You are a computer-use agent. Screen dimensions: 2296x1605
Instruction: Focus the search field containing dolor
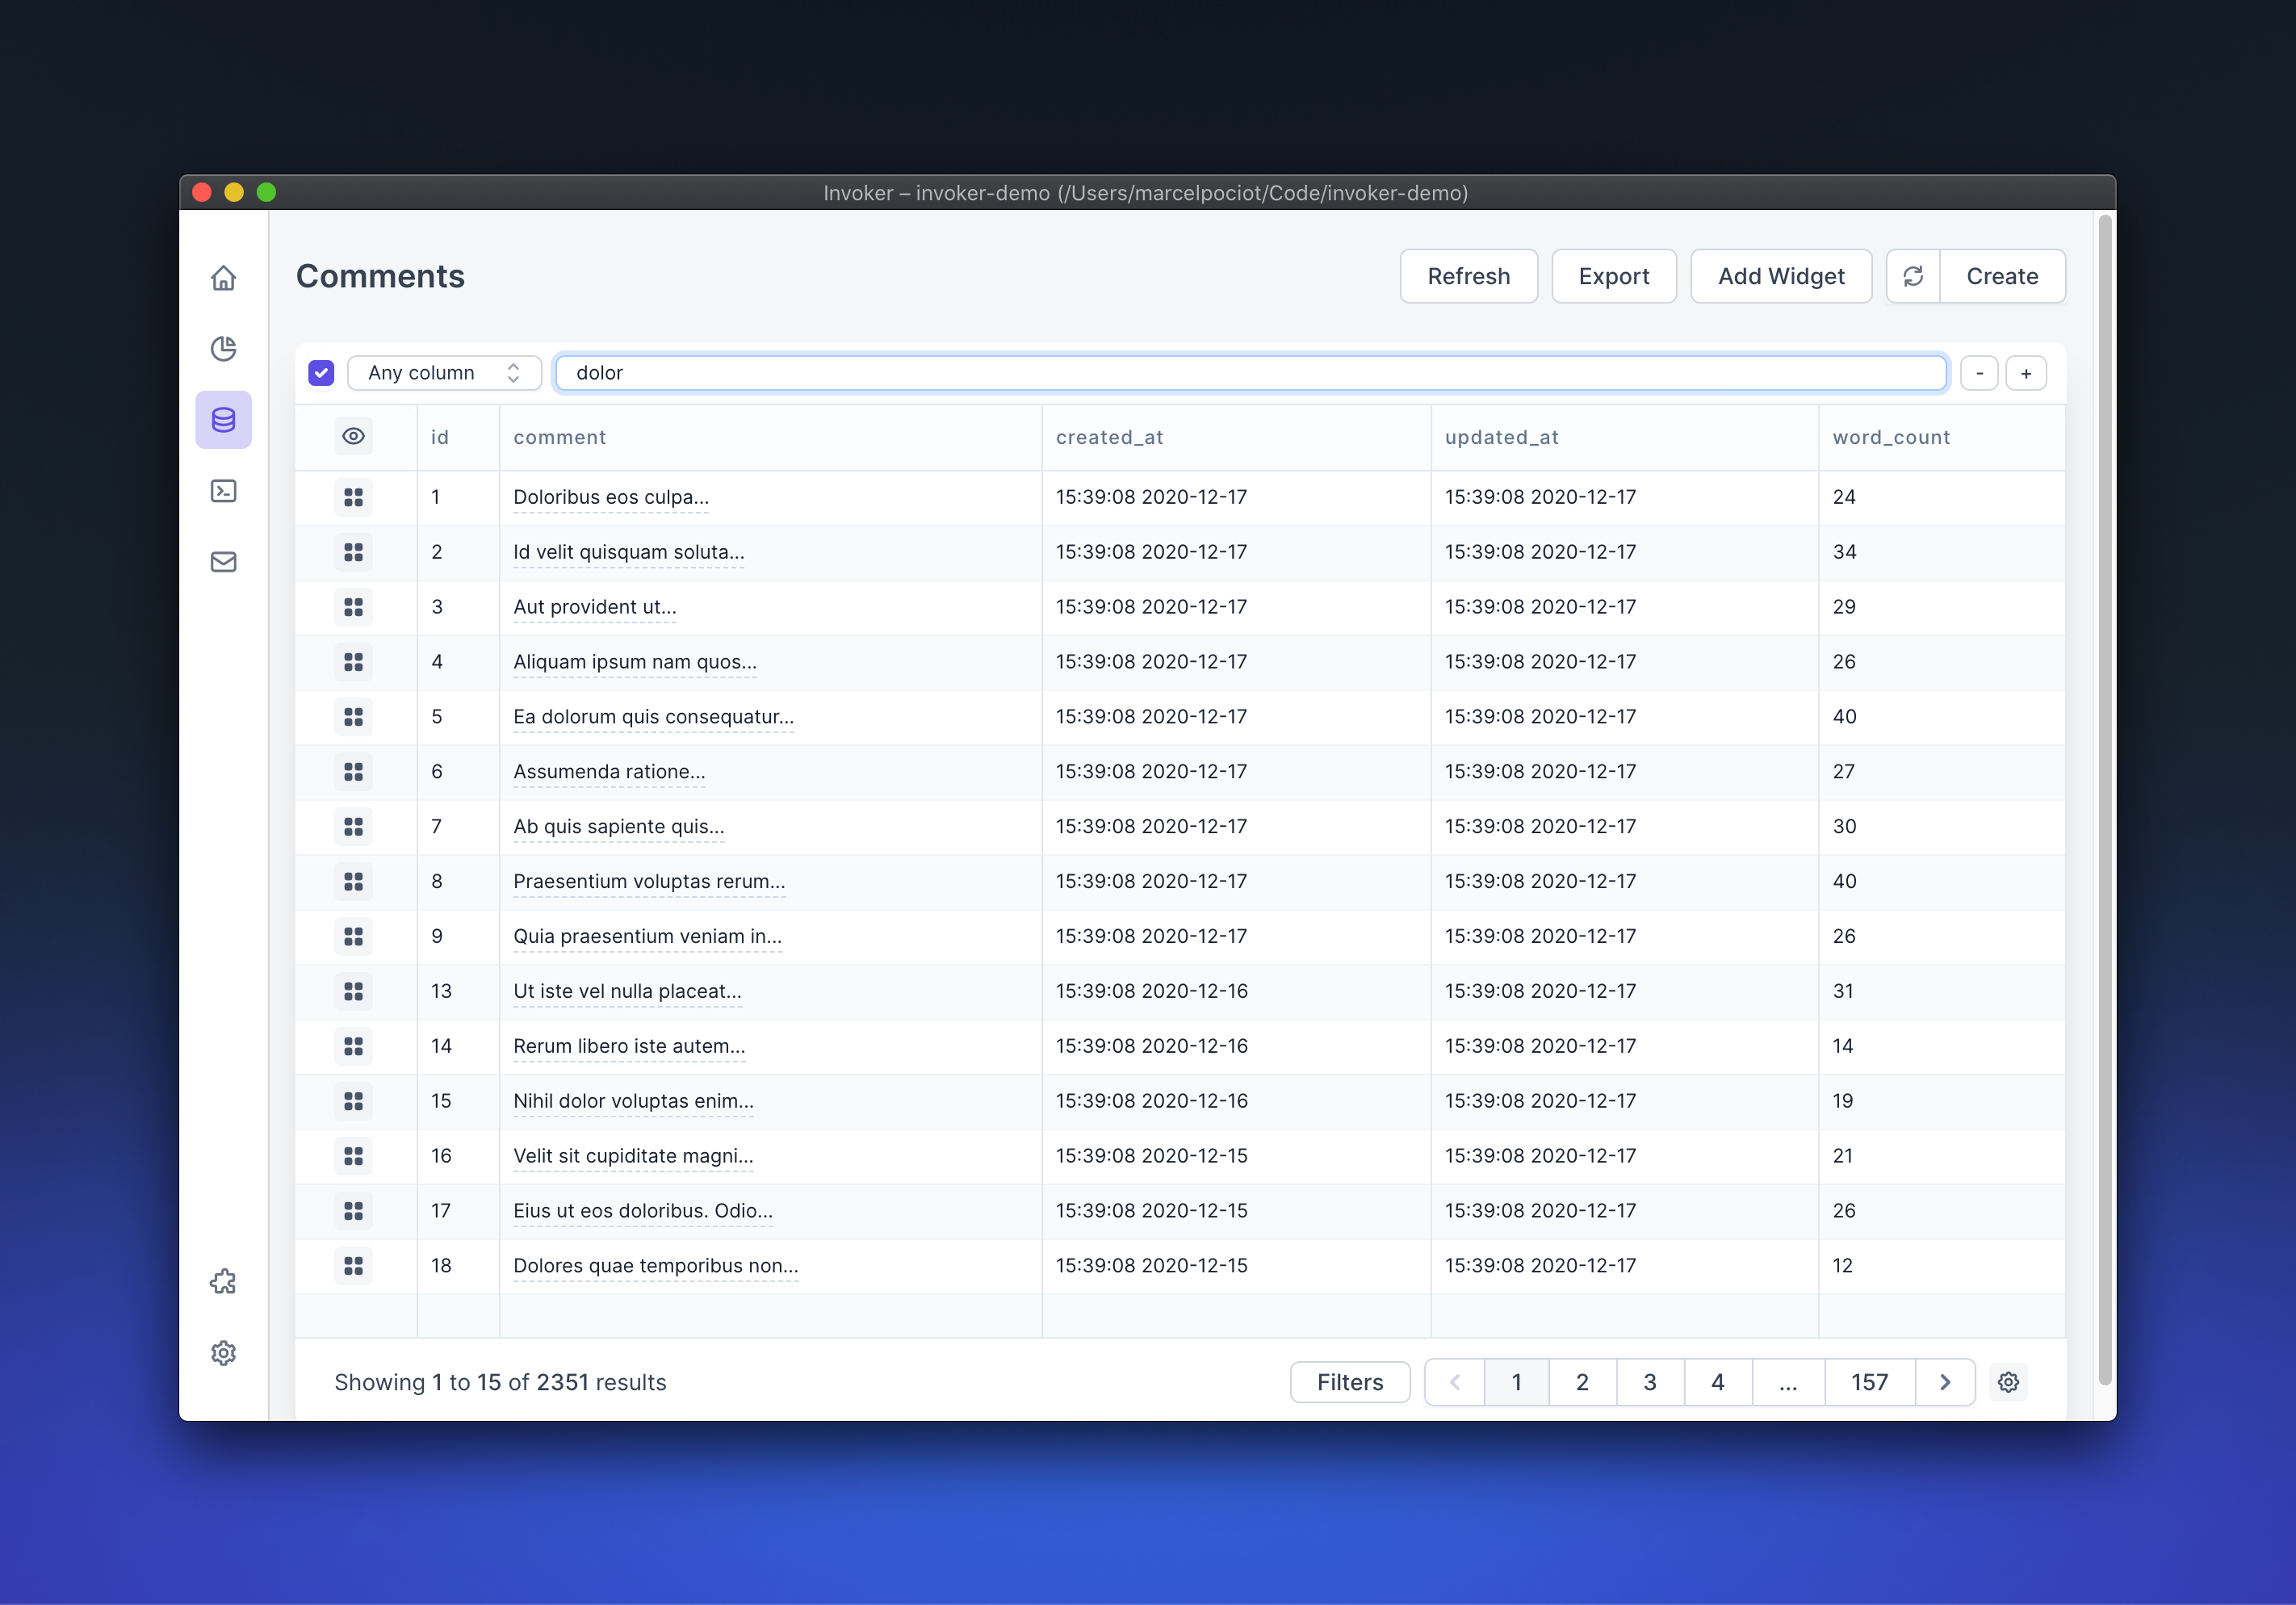[1251, 373]
